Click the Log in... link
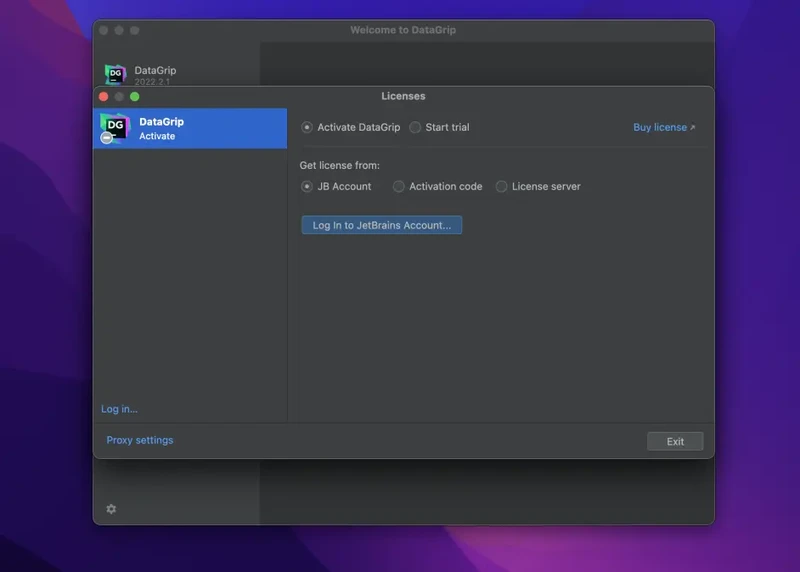This screenshot has width=800, height=572. [x=119, y=409]
